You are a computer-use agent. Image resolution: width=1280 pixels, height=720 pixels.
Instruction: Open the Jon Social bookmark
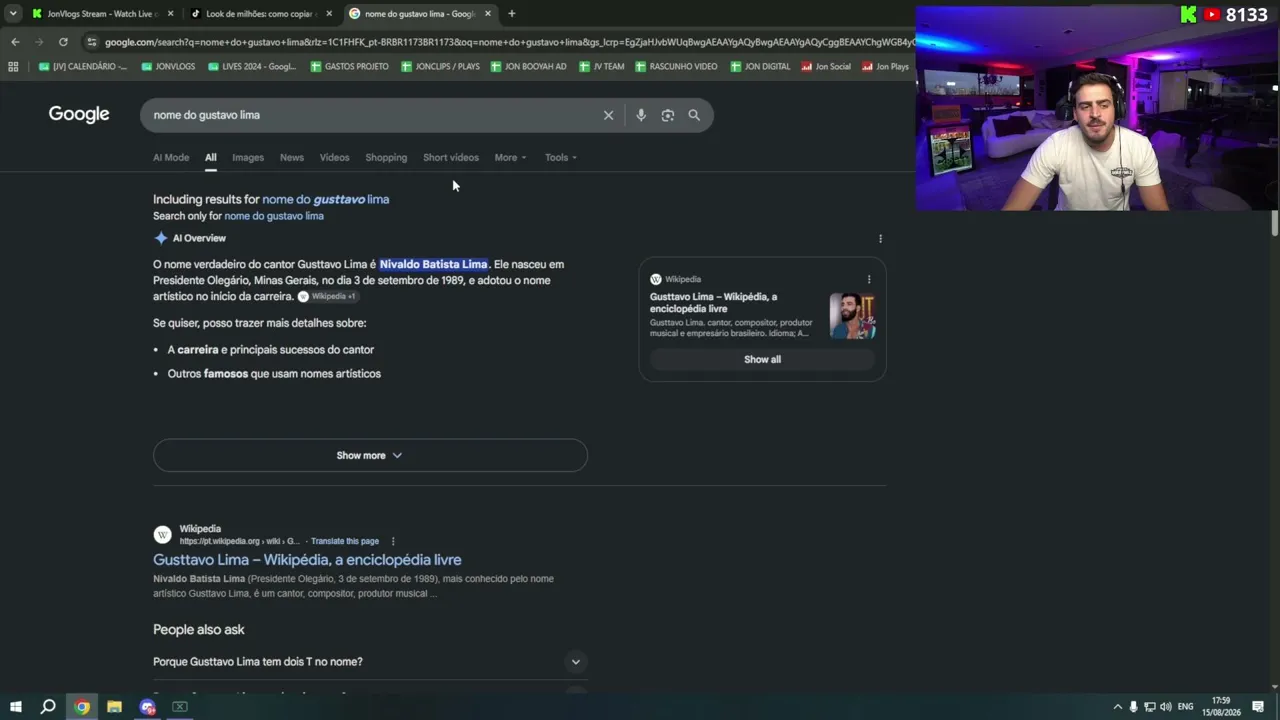[826, 67]
